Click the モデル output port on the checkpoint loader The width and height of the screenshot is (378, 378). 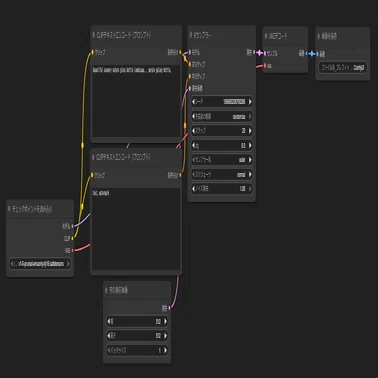point(72,226)
